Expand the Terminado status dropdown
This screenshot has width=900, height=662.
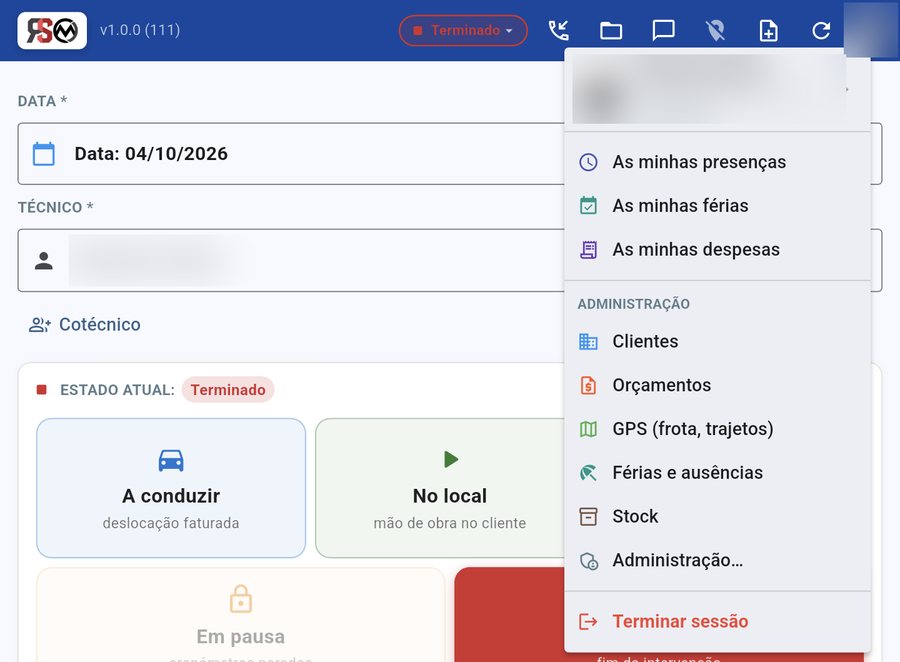pos(463,30)
